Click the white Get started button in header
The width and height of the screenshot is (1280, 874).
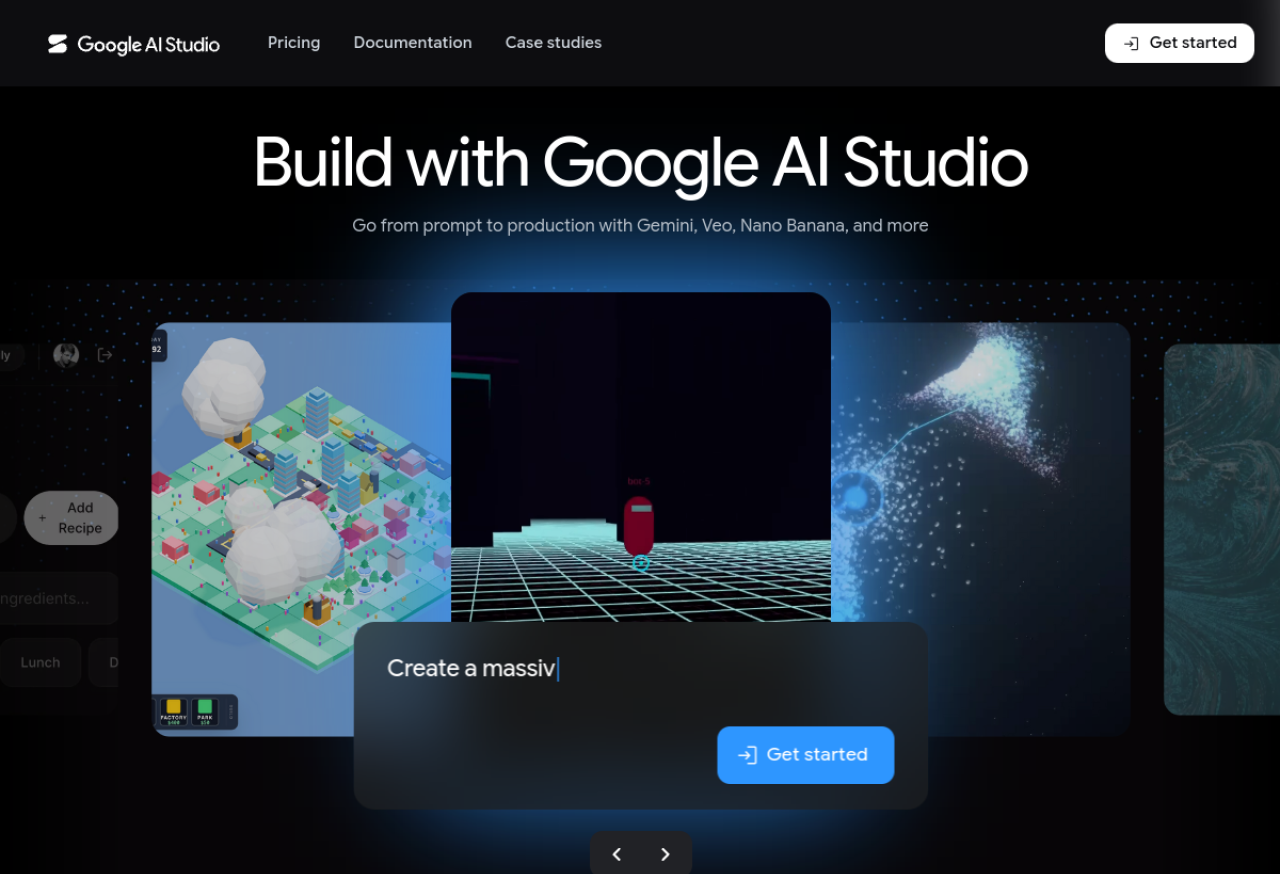click(1179, 43)
